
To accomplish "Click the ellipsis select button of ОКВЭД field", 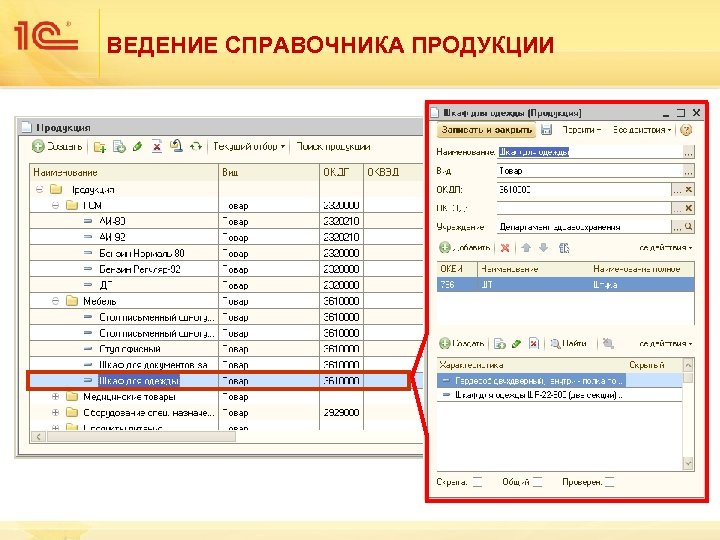I will 677,208.
